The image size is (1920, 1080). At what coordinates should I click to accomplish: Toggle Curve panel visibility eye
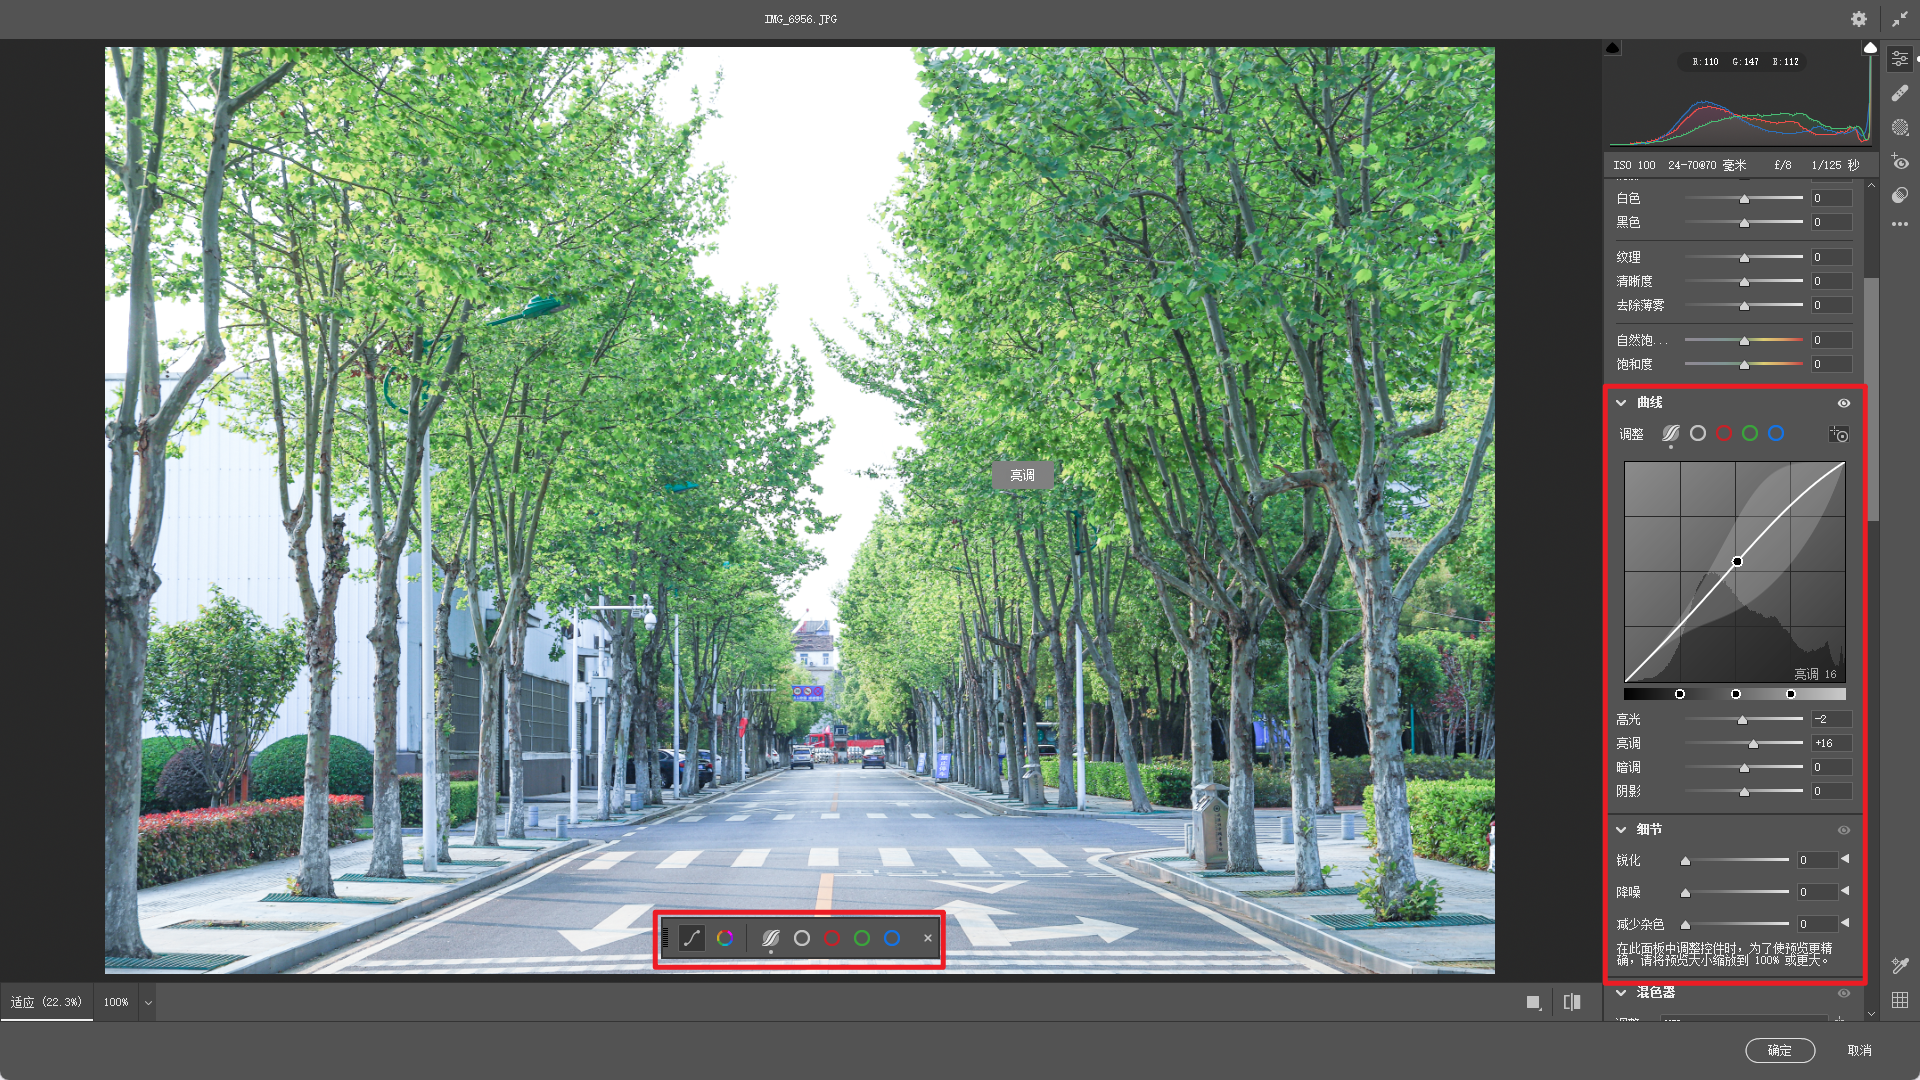click(1844, 403)
